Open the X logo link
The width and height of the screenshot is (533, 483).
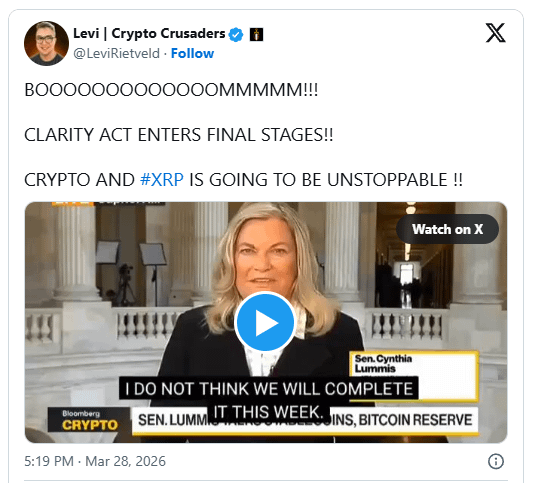(495, 33)
